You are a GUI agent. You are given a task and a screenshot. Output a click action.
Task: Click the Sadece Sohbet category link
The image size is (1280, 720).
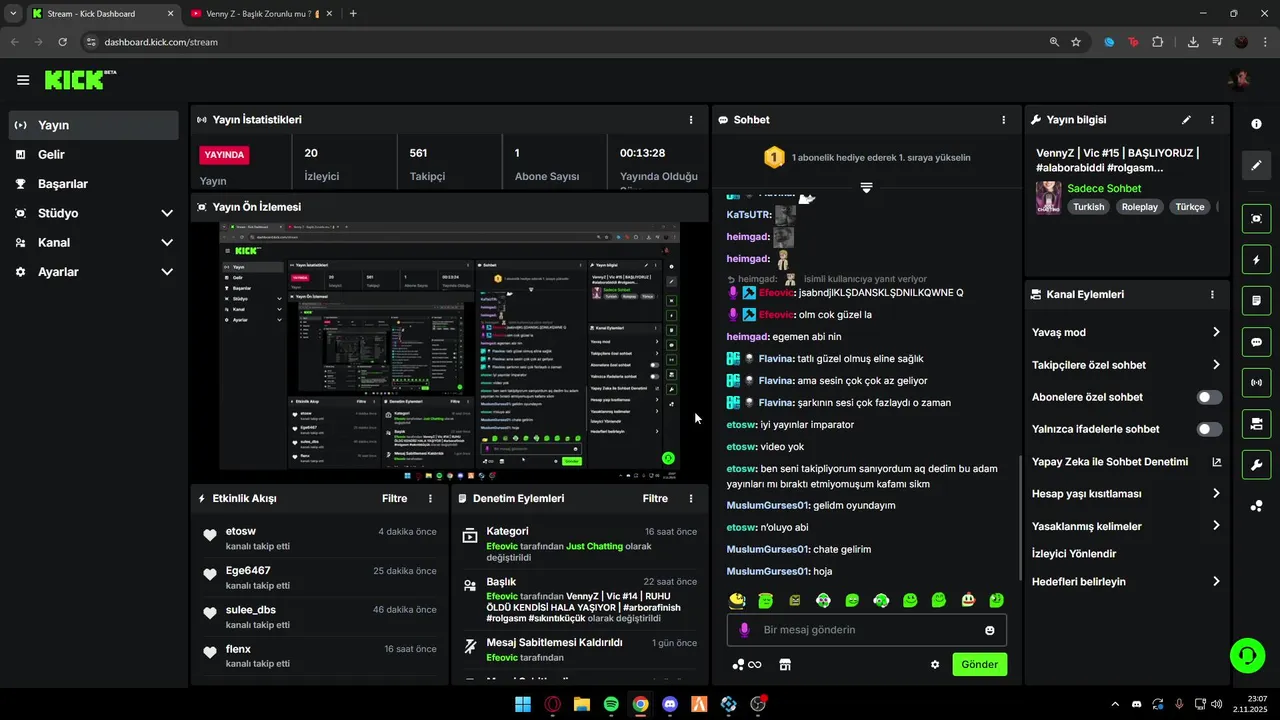click(1104, 188)
